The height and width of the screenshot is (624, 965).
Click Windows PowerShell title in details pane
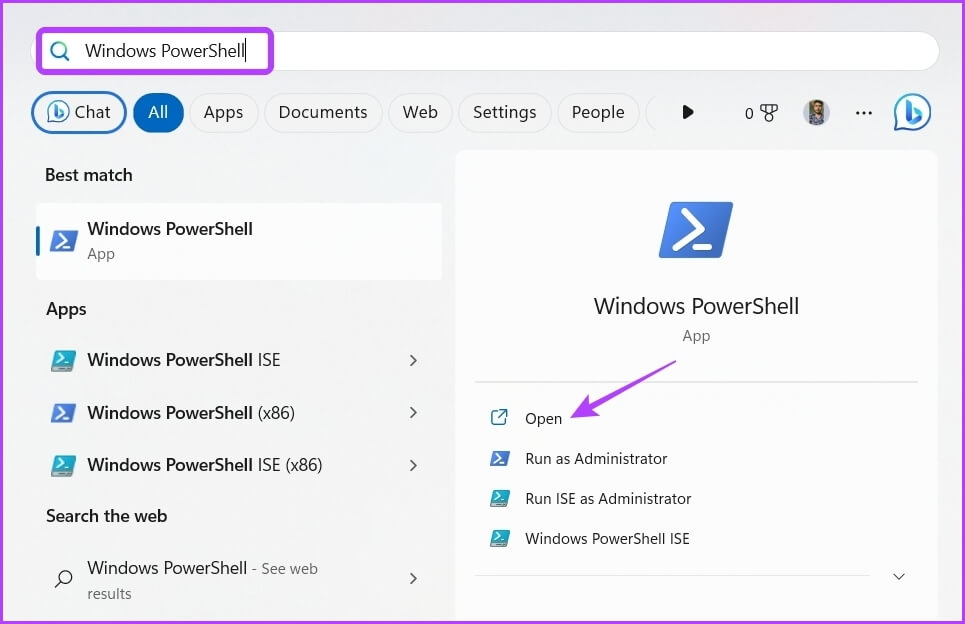(x=696, y=306)
